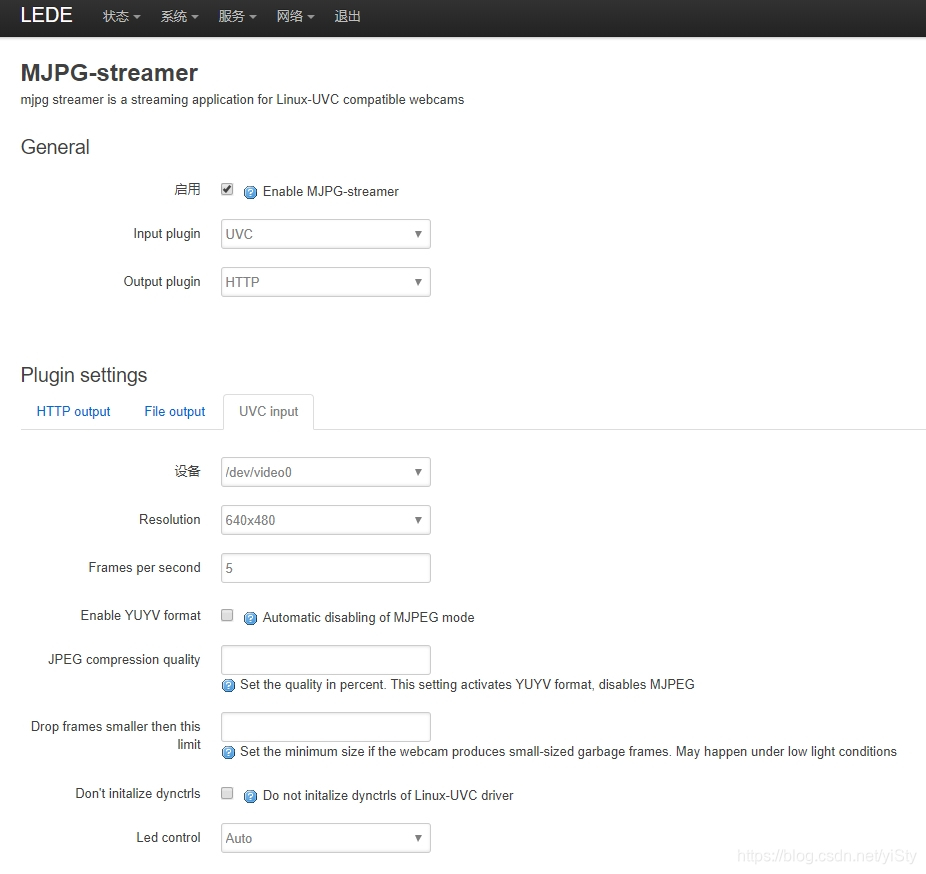Image resolution: width=926 pixels, height=874 pixels.
Task: Open the Input plugin UVC dropdown
Action: [325, 234]
